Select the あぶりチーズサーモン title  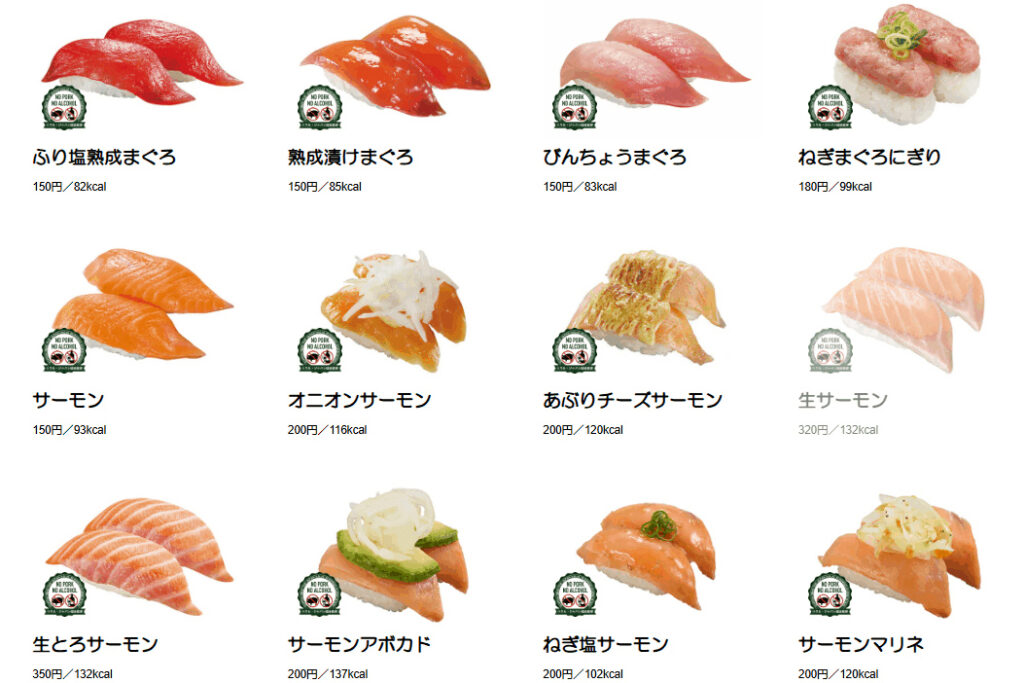click(632, 400)
